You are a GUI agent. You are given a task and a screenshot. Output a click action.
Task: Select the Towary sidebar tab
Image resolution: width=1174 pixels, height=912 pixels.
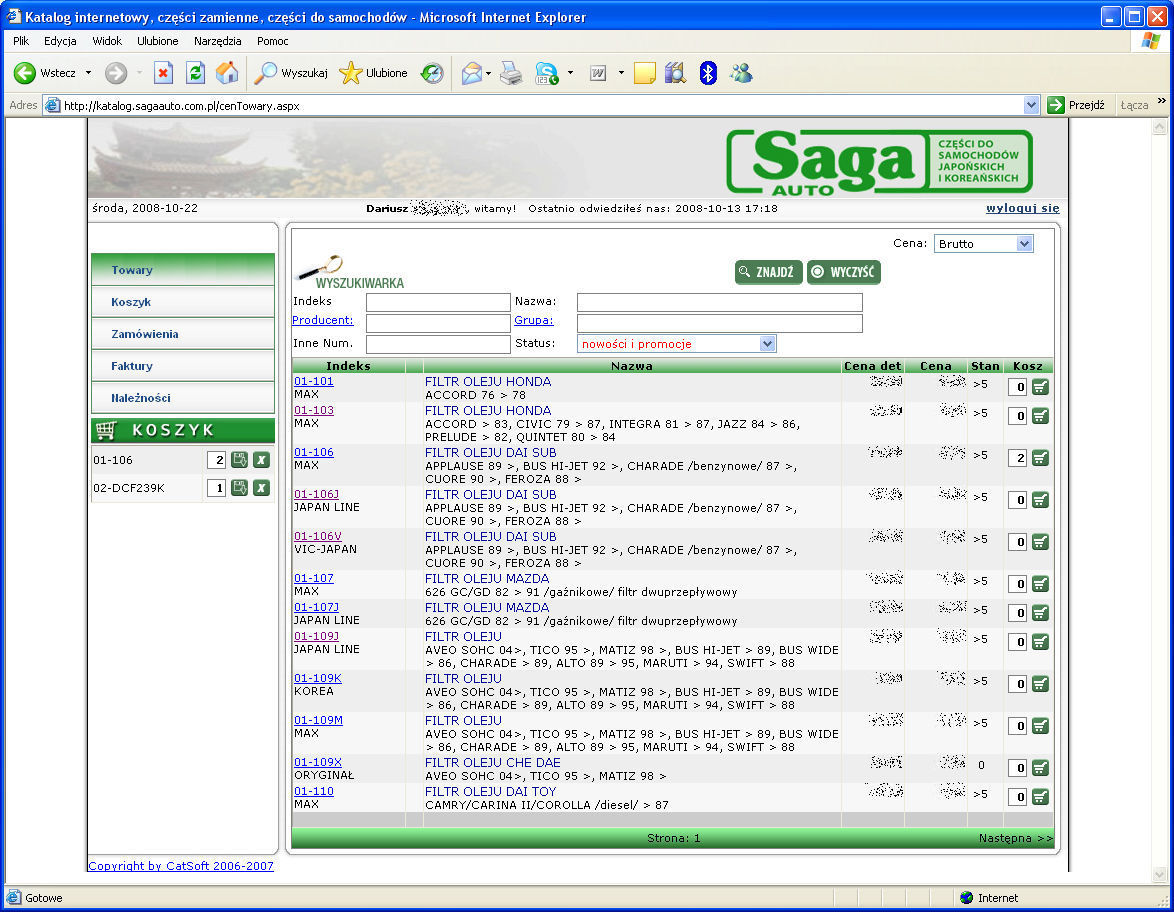coord(183,270)
